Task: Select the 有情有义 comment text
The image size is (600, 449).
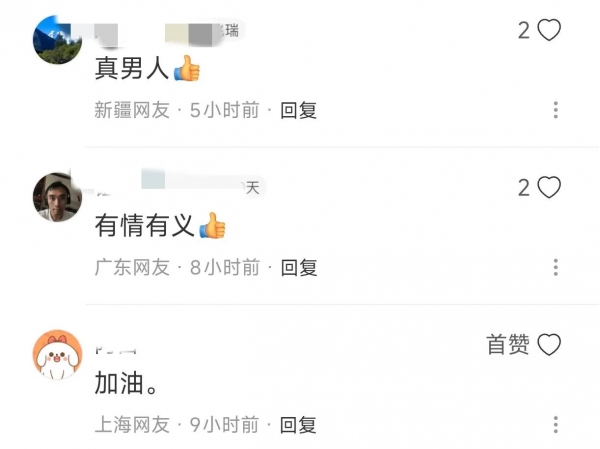Action: coord(160,225)
